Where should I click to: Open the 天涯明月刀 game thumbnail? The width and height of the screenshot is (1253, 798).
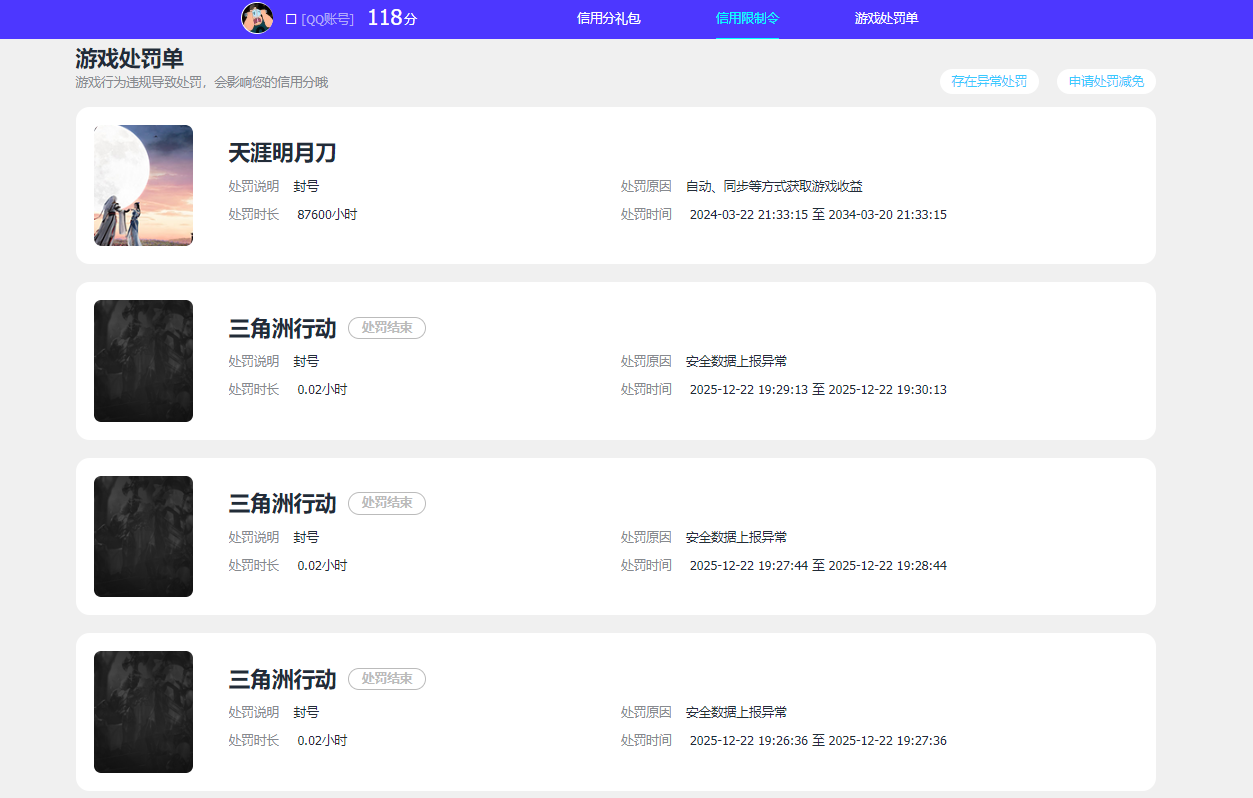[x=143, y=185]
